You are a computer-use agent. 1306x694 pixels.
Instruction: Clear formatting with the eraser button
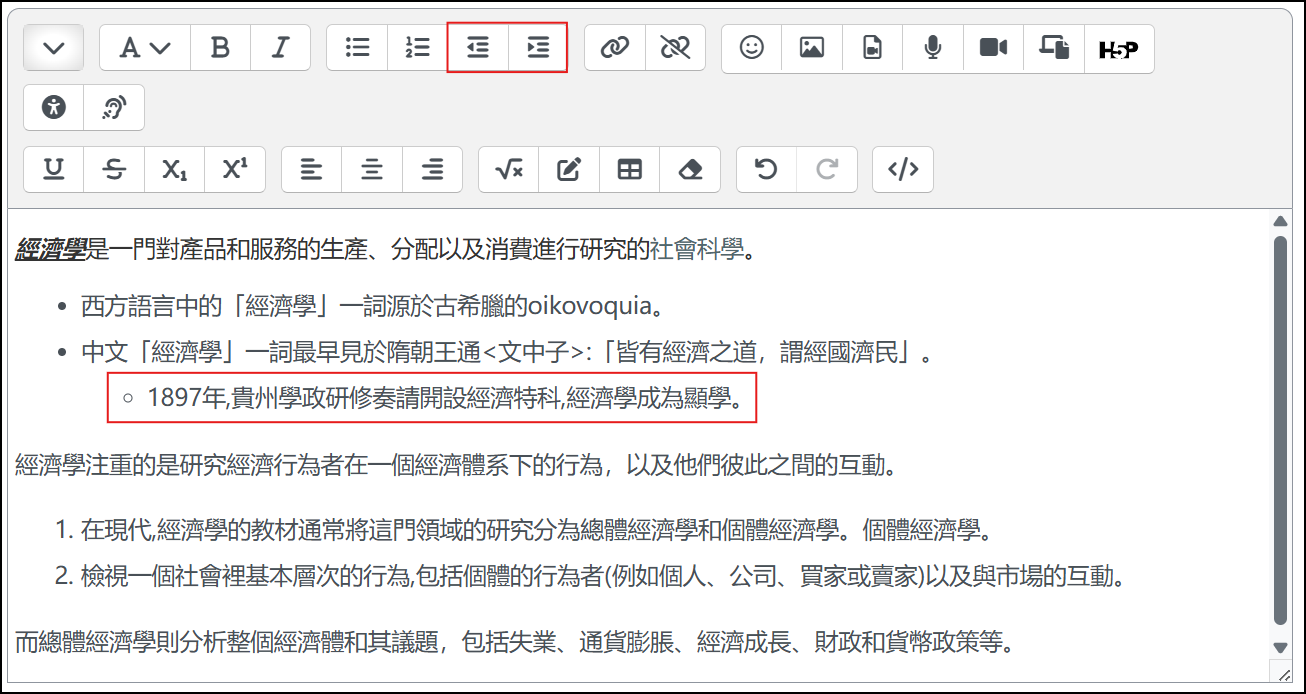click(x=690, y=169)
